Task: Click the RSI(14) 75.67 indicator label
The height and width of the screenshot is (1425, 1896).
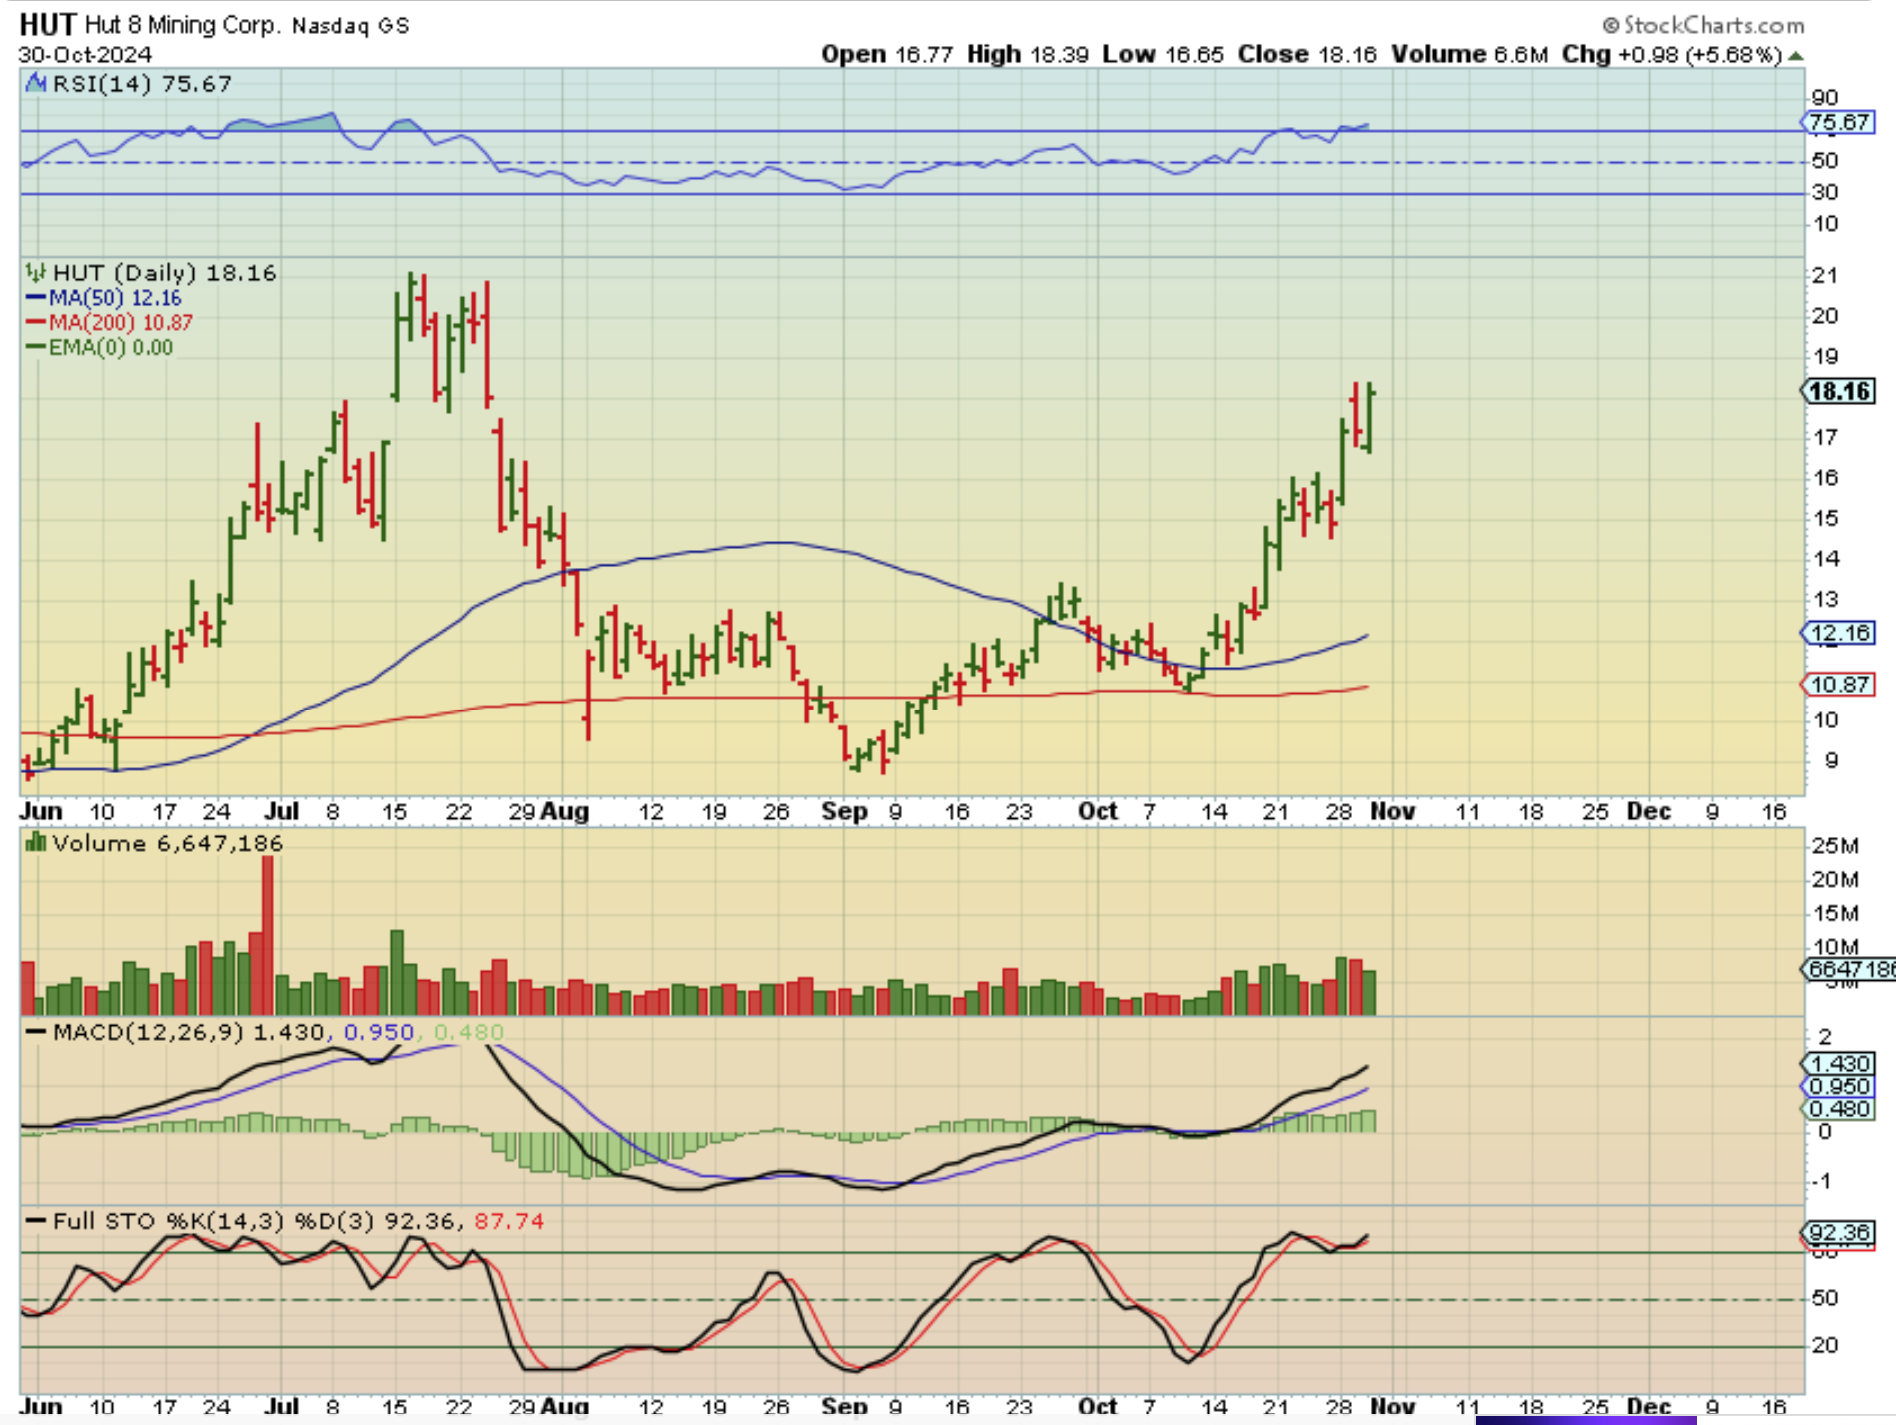Action: click(x=142, y=84)
